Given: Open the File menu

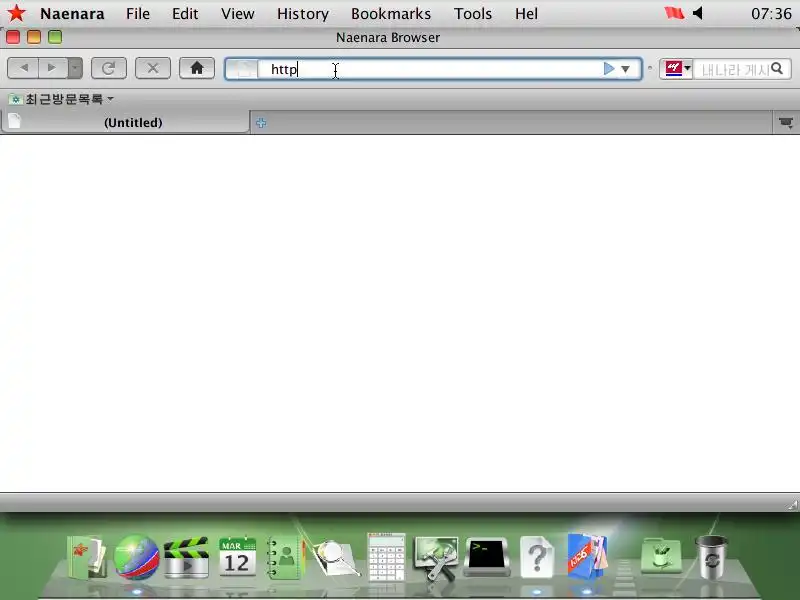Looking at the screenshot, I should 138,14.
